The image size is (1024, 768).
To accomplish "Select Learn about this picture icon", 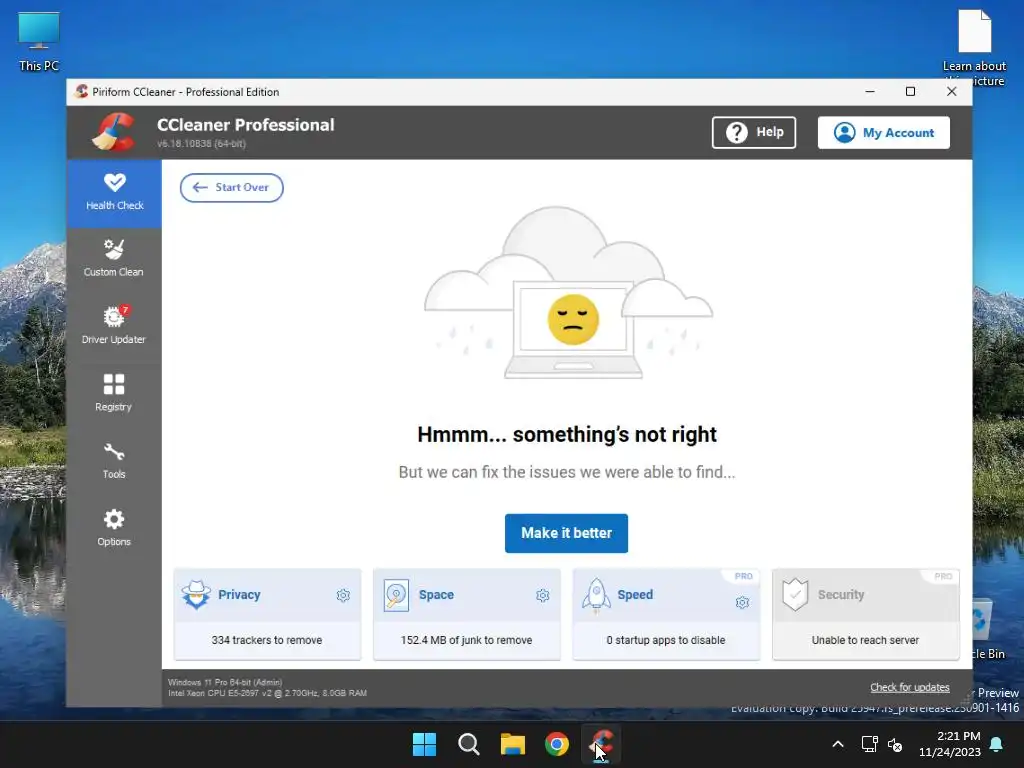I will (974, 48).
